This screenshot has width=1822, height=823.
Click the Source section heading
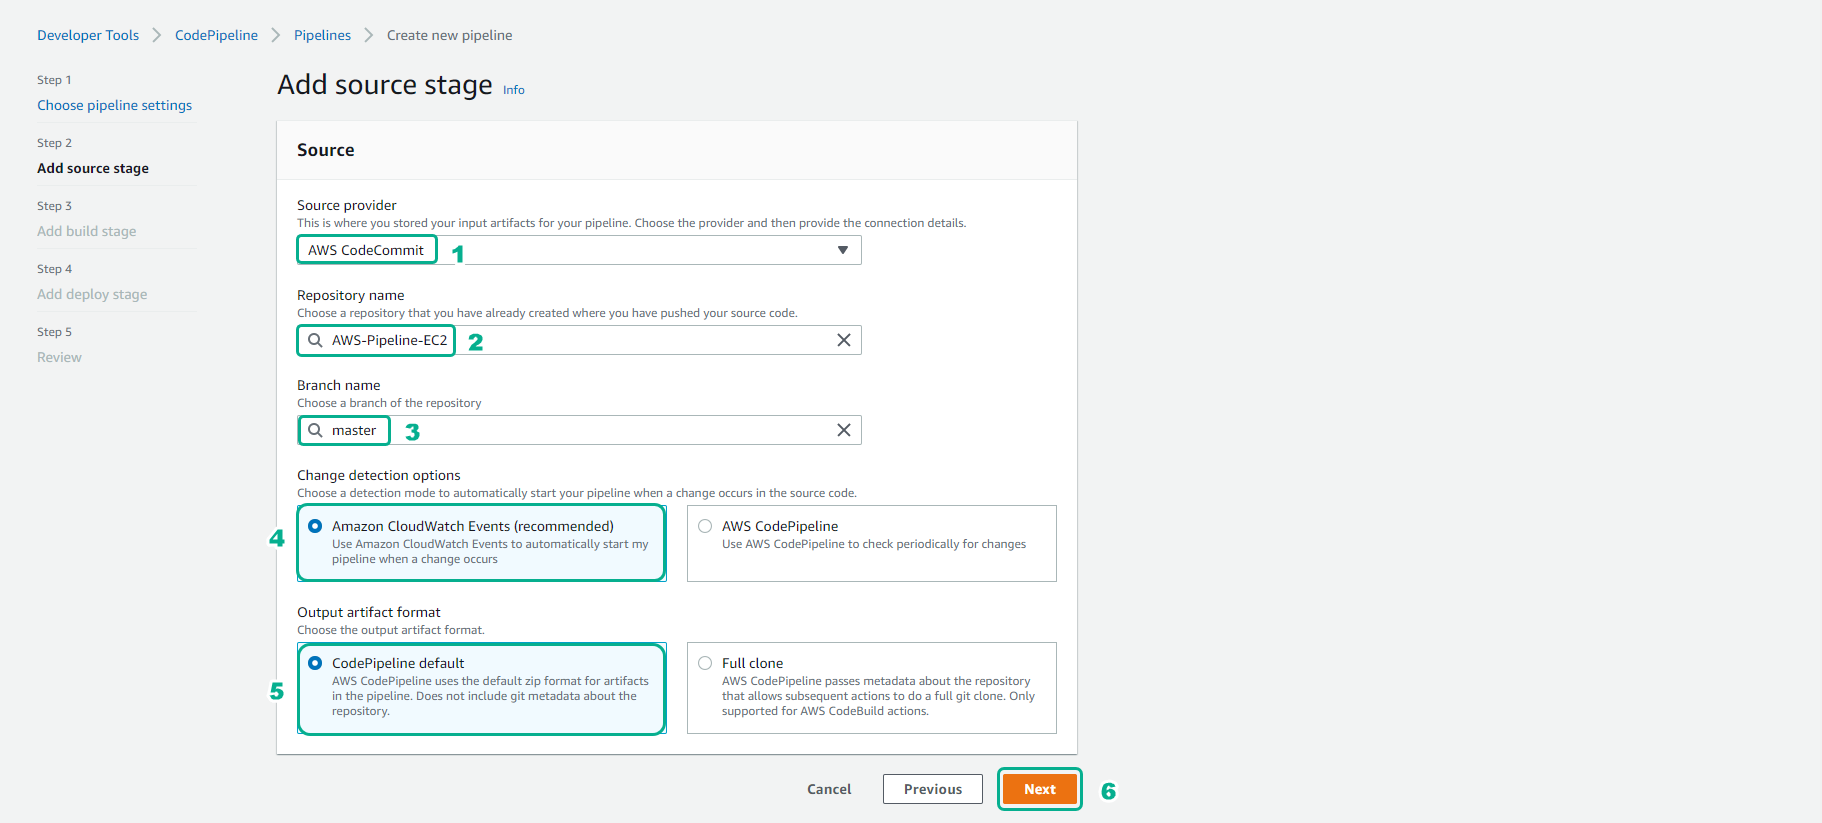pyautogui.click(x=326, y=150)
